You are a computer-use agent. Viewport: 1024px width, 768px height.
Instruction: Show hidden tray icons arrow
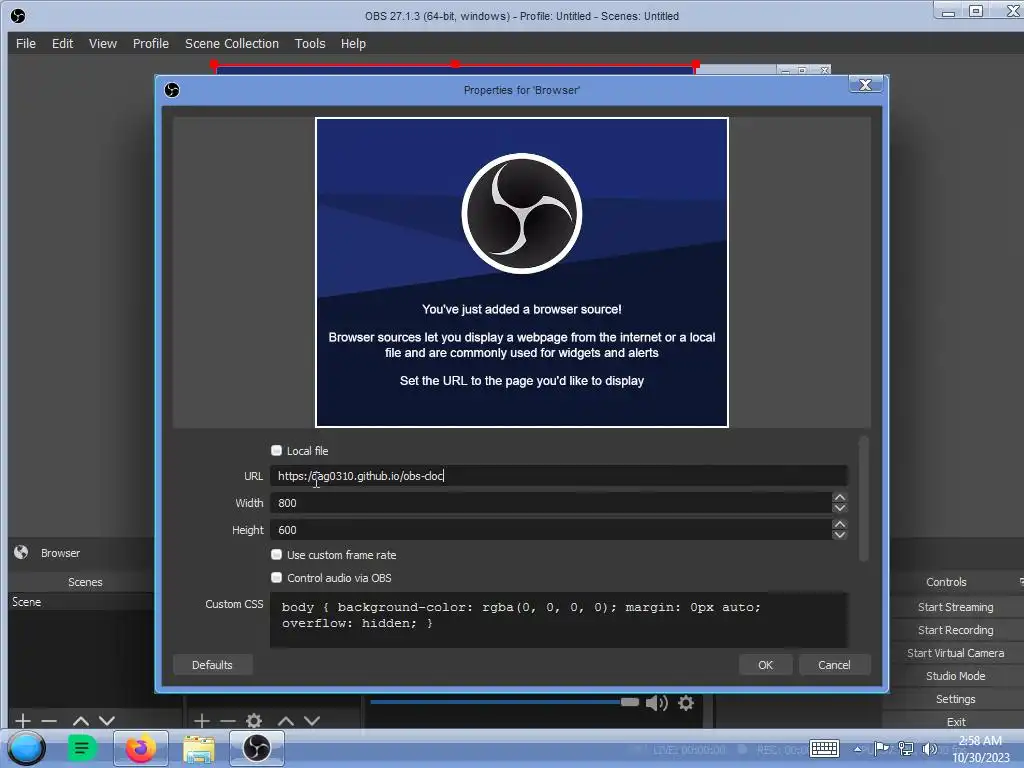point(857,749)
